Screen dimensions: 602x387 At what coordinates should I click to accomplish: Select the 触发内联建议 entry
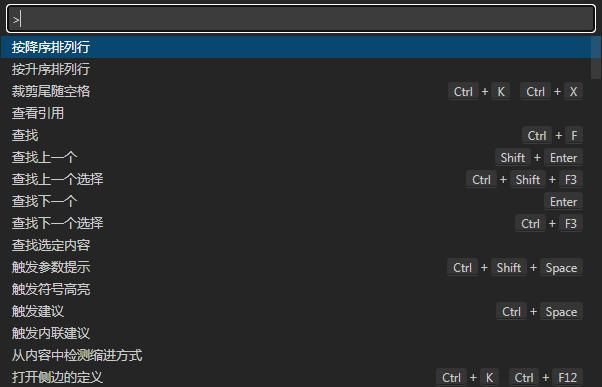[296, 333]
